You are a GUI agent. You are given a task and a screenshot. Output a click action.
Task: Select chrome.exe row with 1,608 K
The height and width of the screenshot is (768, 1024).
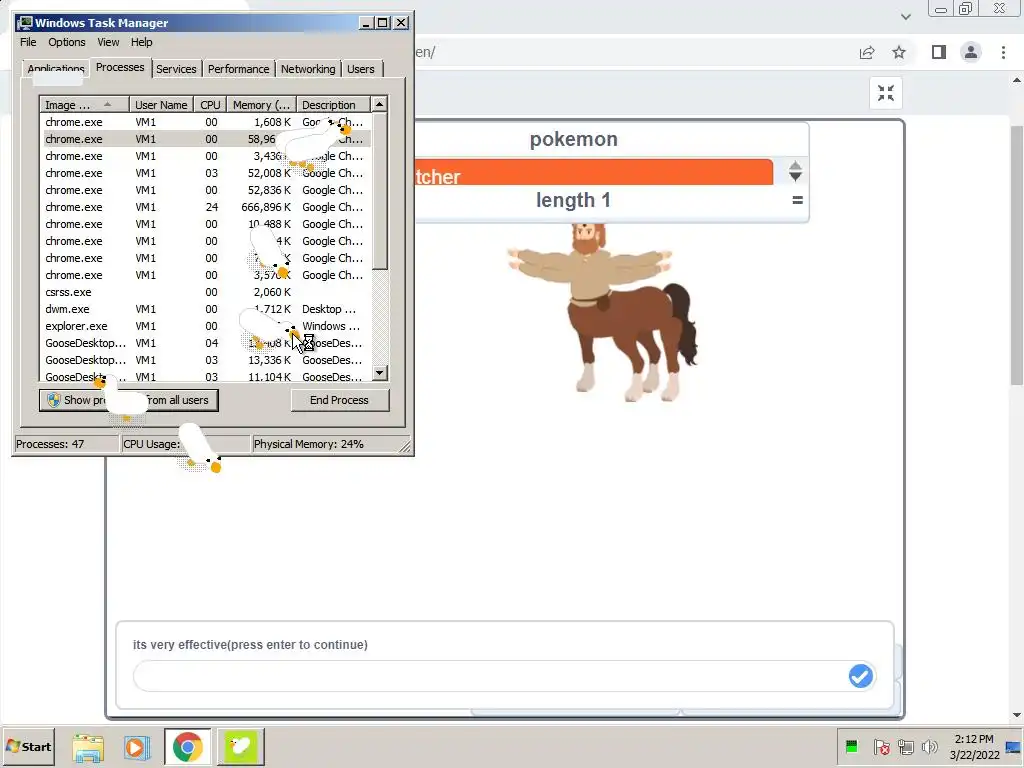pos(204,122)
